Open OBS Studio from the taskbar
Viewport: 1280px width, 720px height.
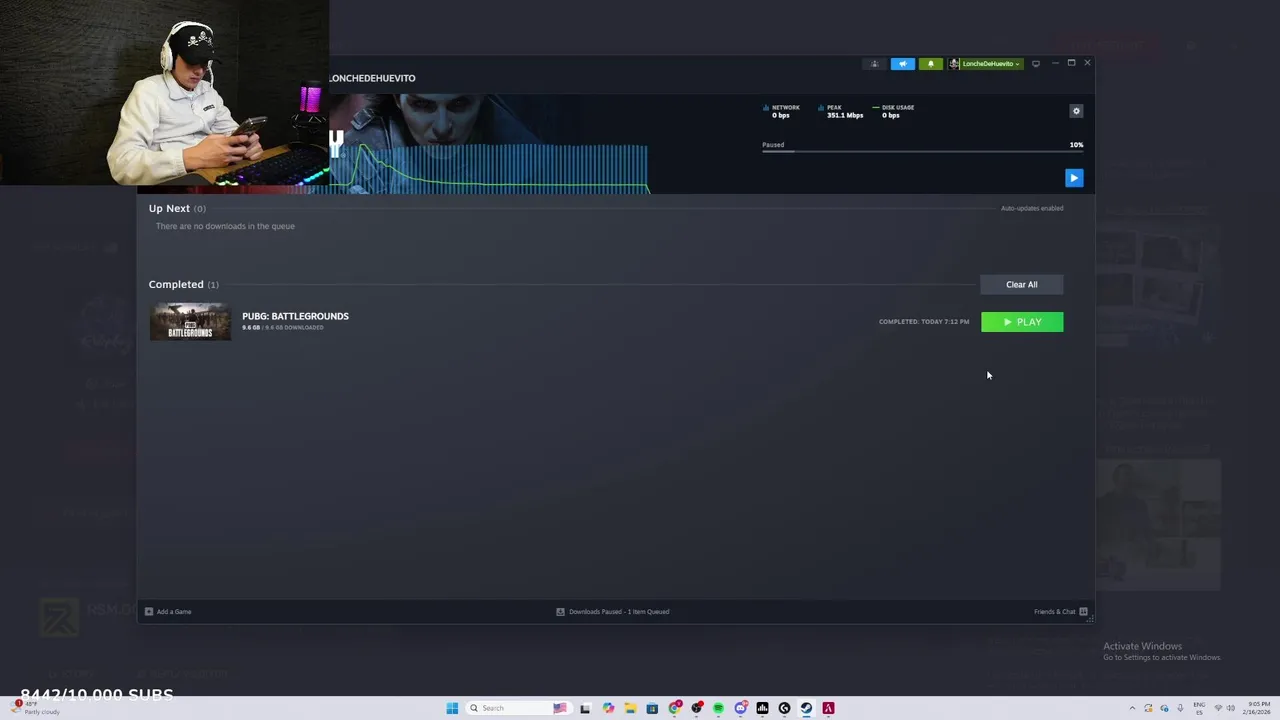(x=696, y=708)
